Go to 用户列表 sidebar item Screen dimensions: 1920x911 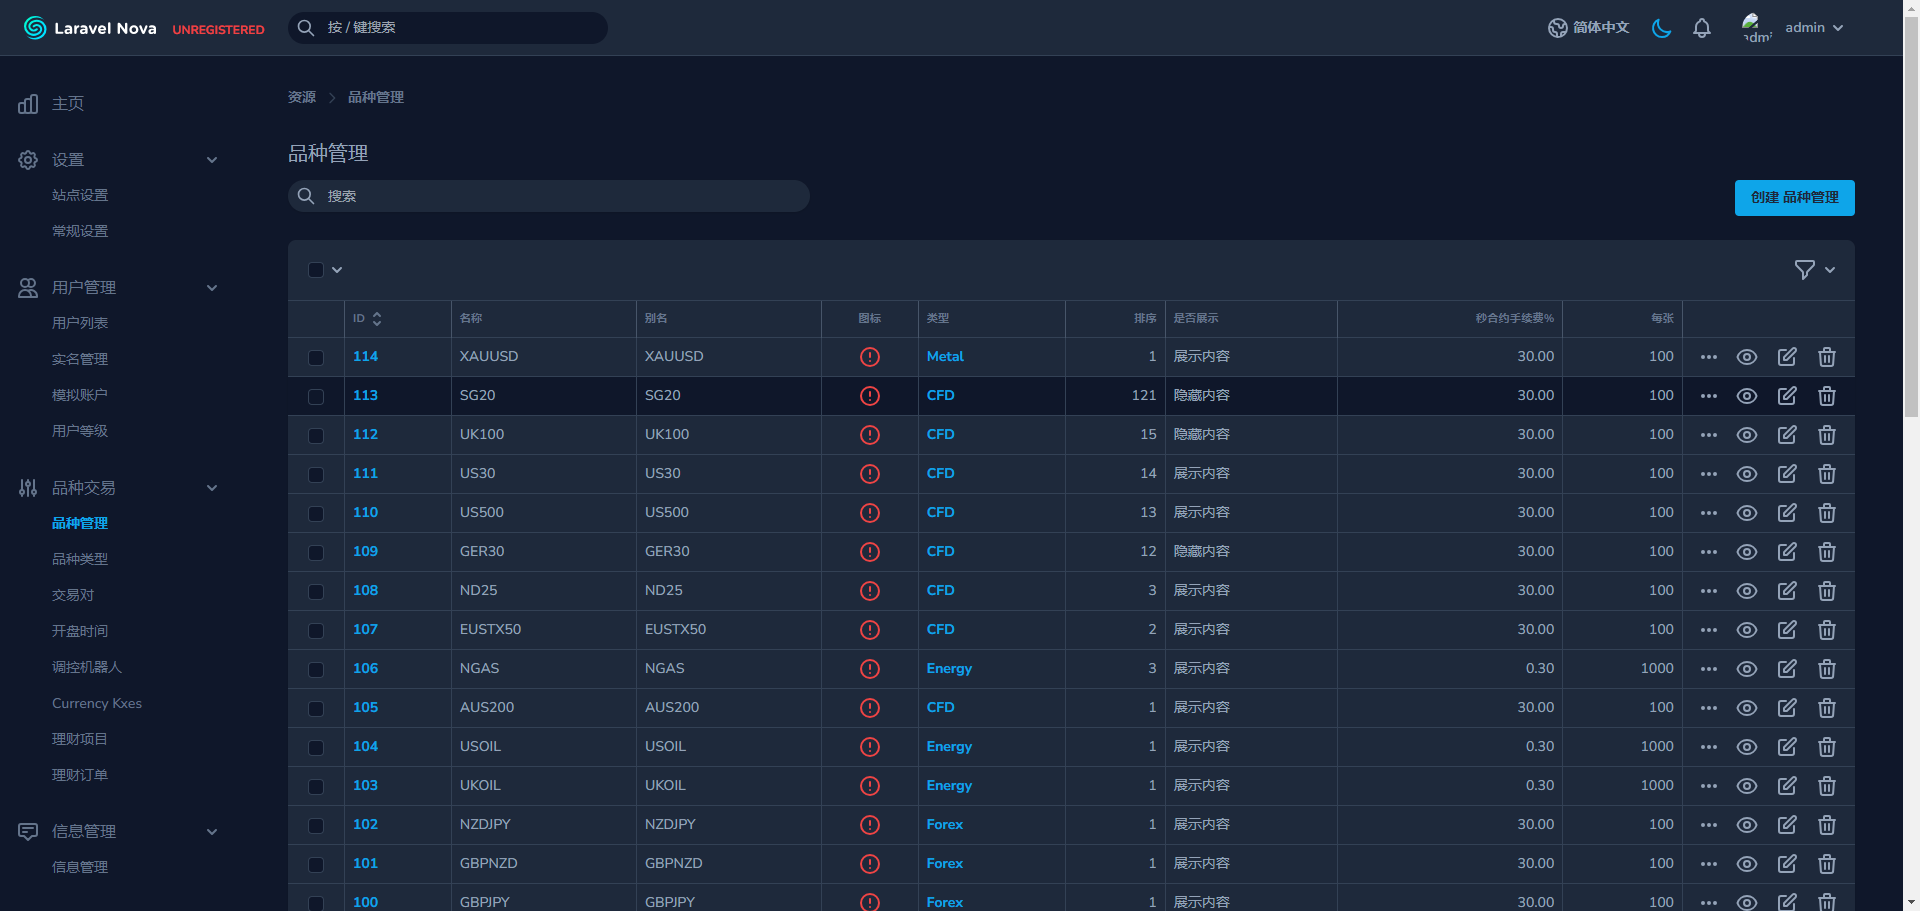(80, 323)
